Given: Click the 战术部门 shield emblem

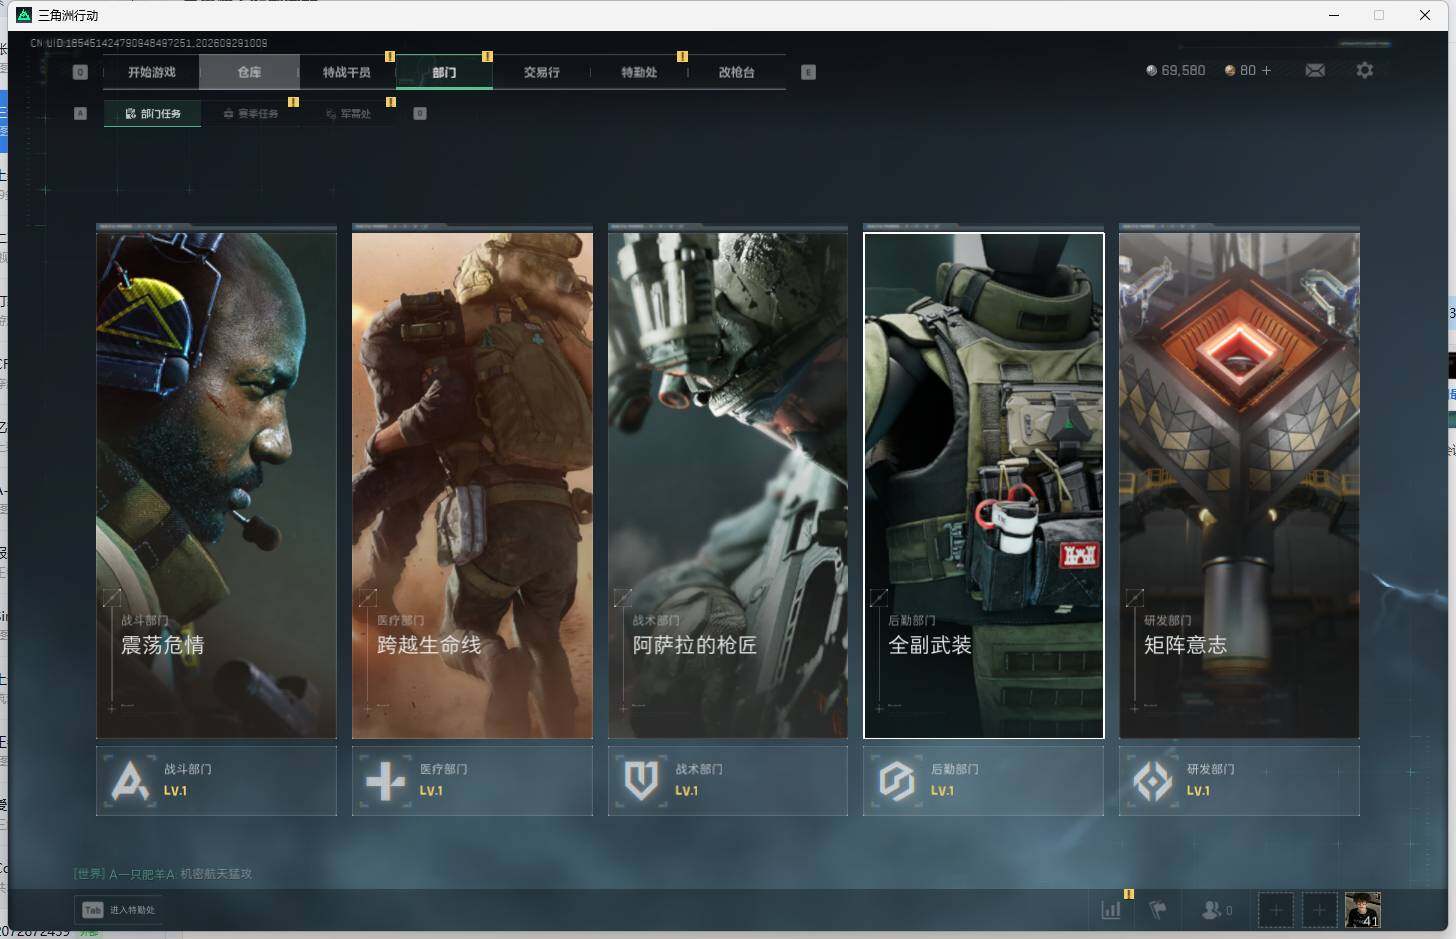Looking at the screenshot, I should [641, 781].
